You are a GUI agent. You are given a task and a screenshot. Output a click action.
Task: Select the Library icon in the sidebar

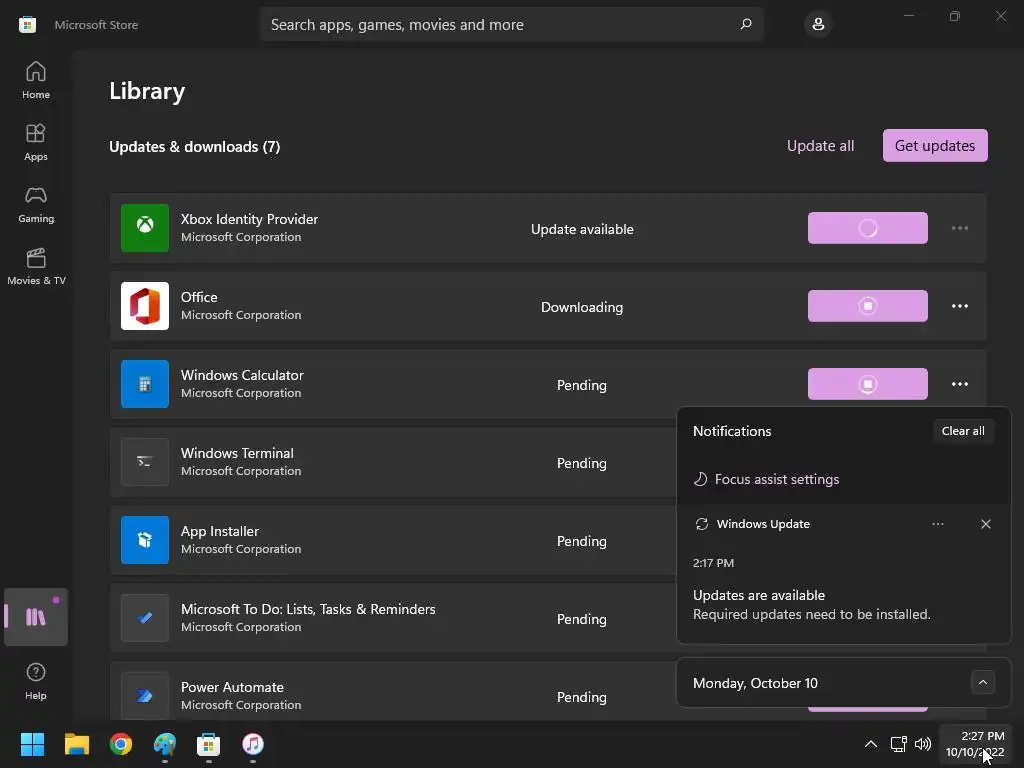point(36,616)
